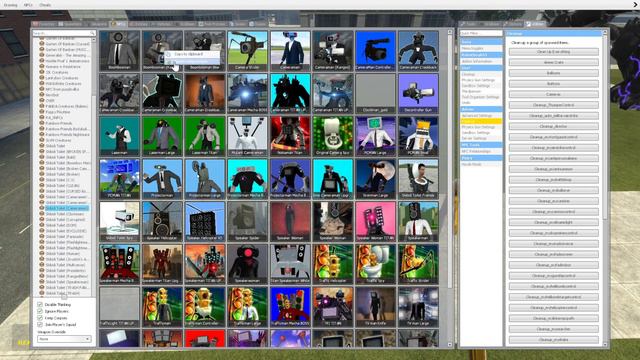Spawn the TV man Large NPC
The width and height of the screenshot is (640, 360).
(x=418, y=307)
